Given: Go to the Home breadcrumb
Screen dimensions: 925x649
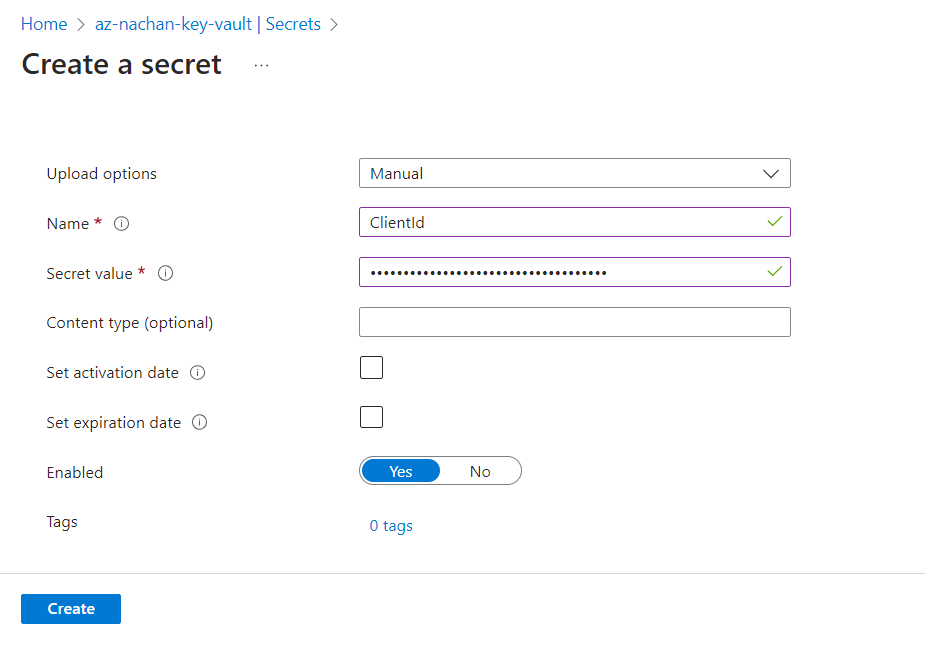Looking at the screenshot, I should [44, 24].
